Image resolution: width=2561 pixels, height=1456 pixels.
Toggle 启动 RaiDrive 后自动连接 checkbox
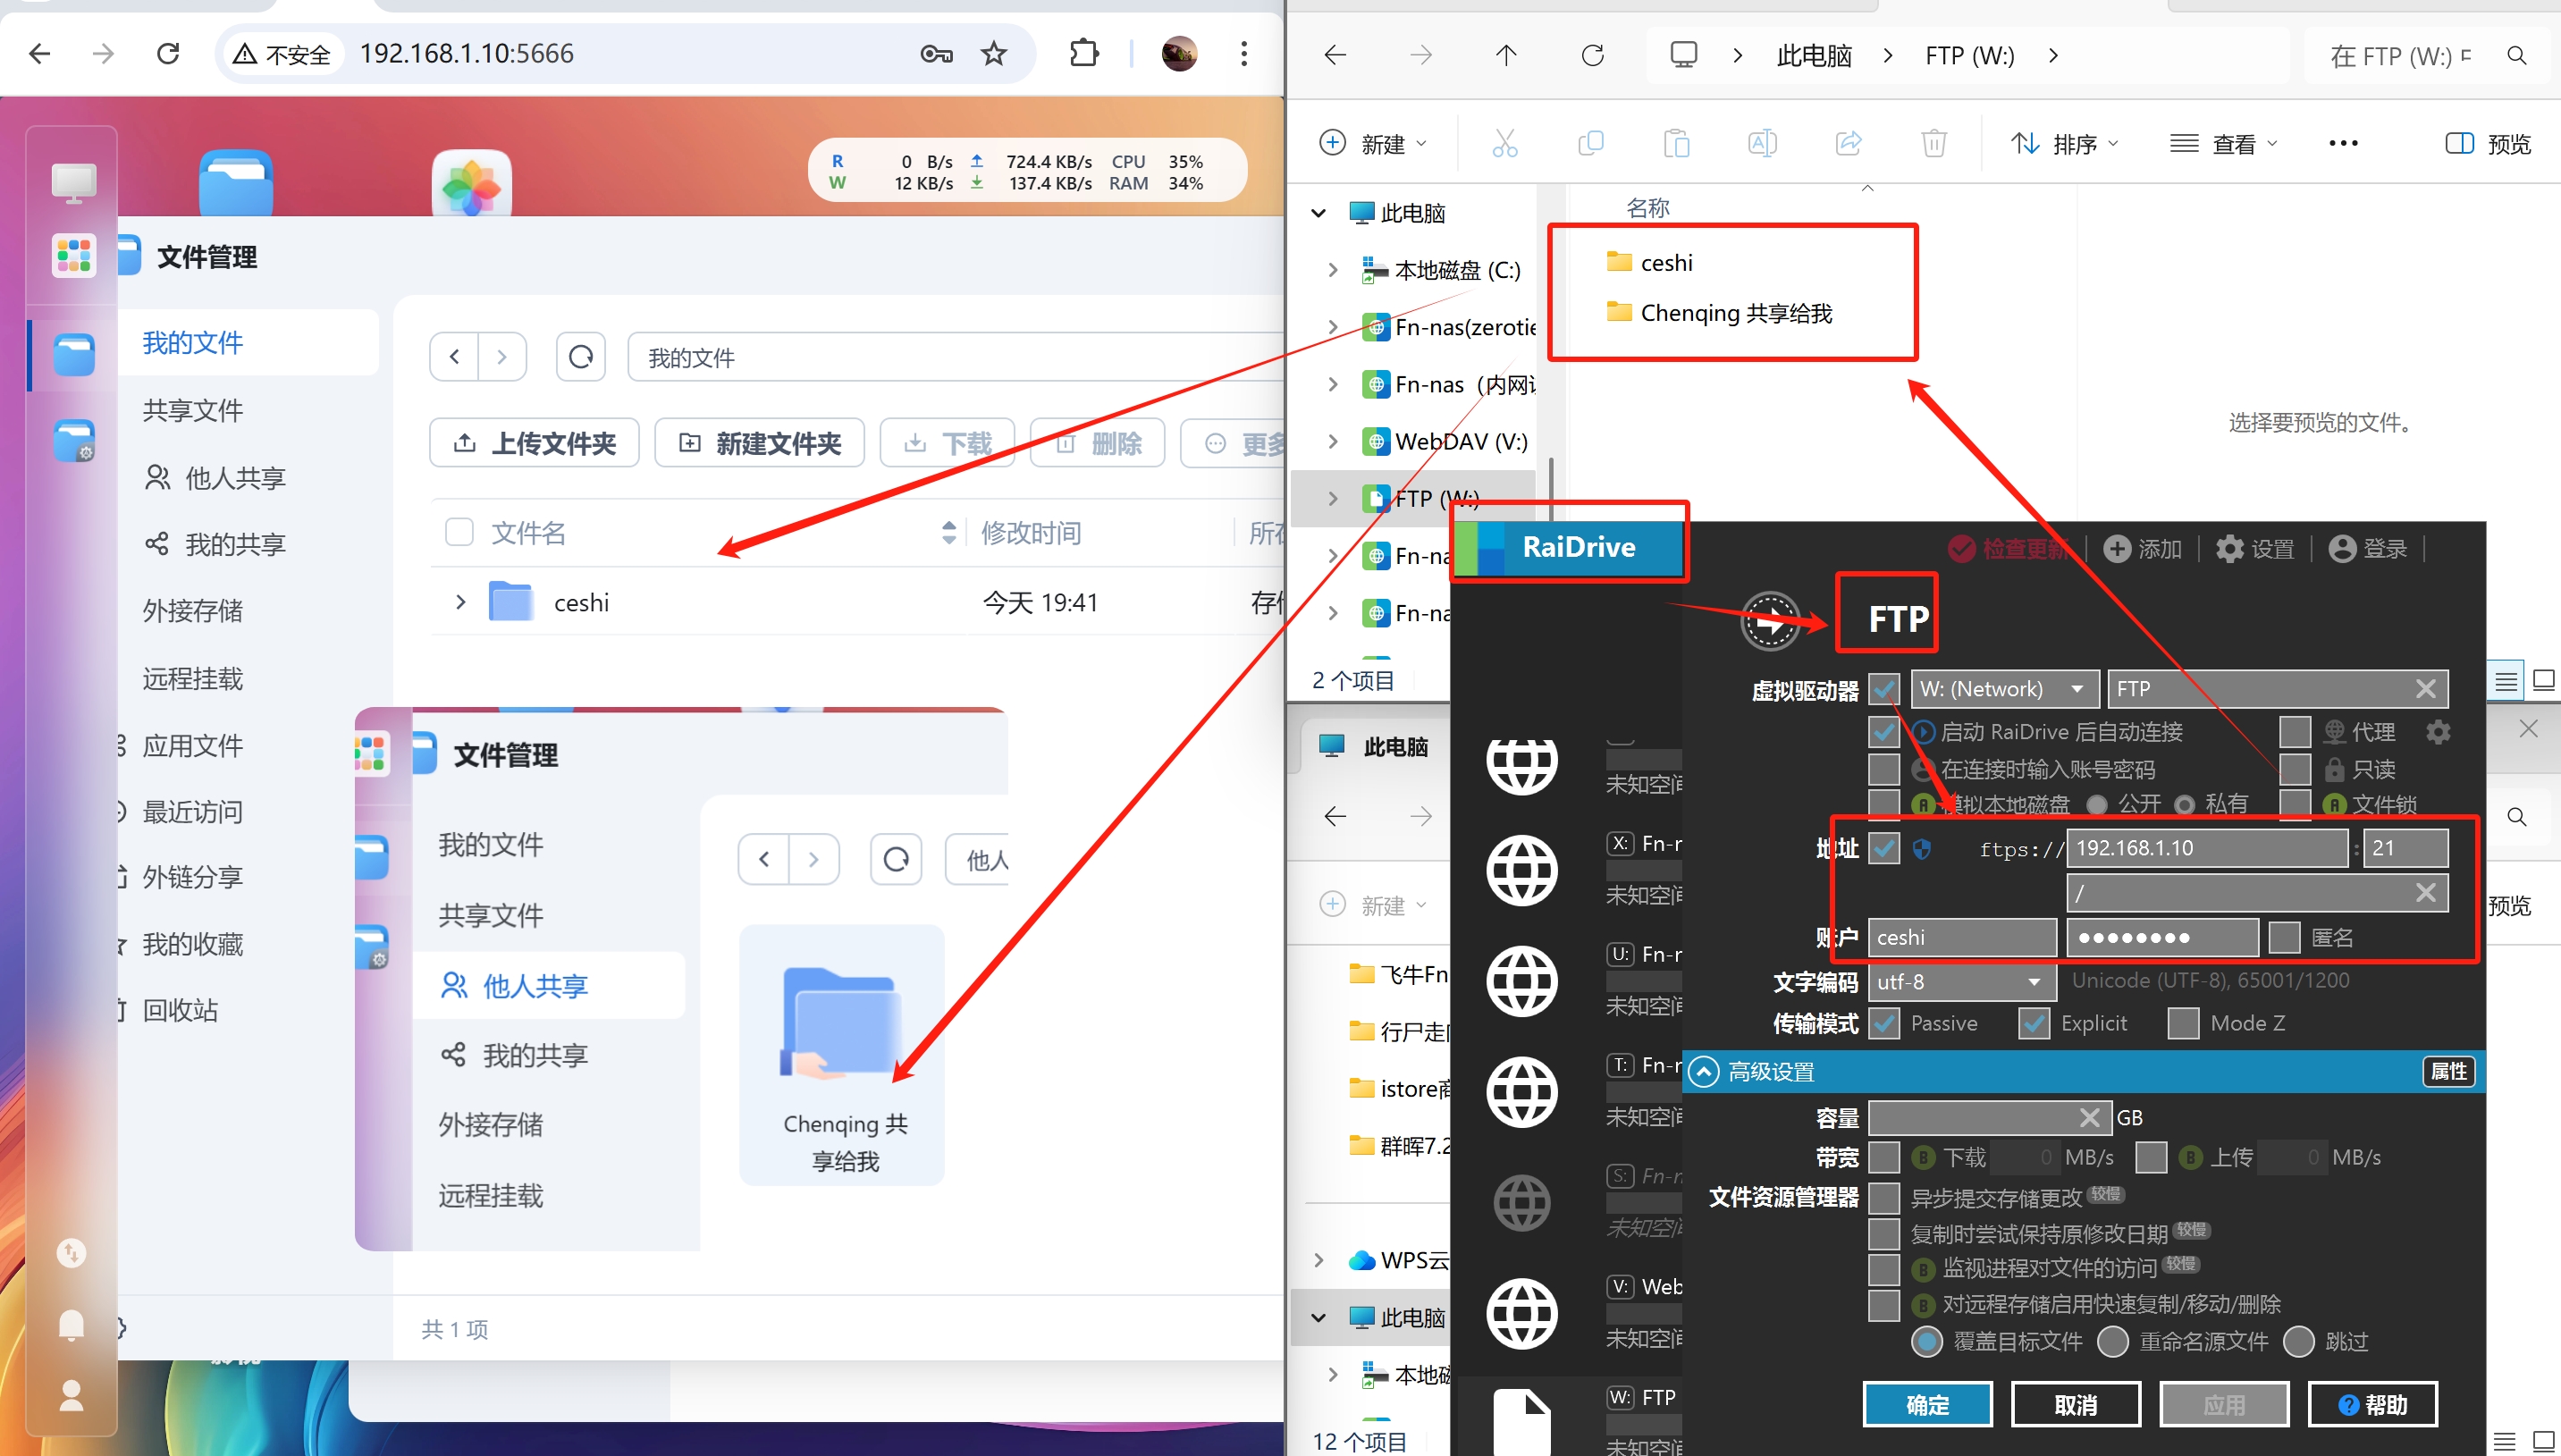(x=1884, y=732)
